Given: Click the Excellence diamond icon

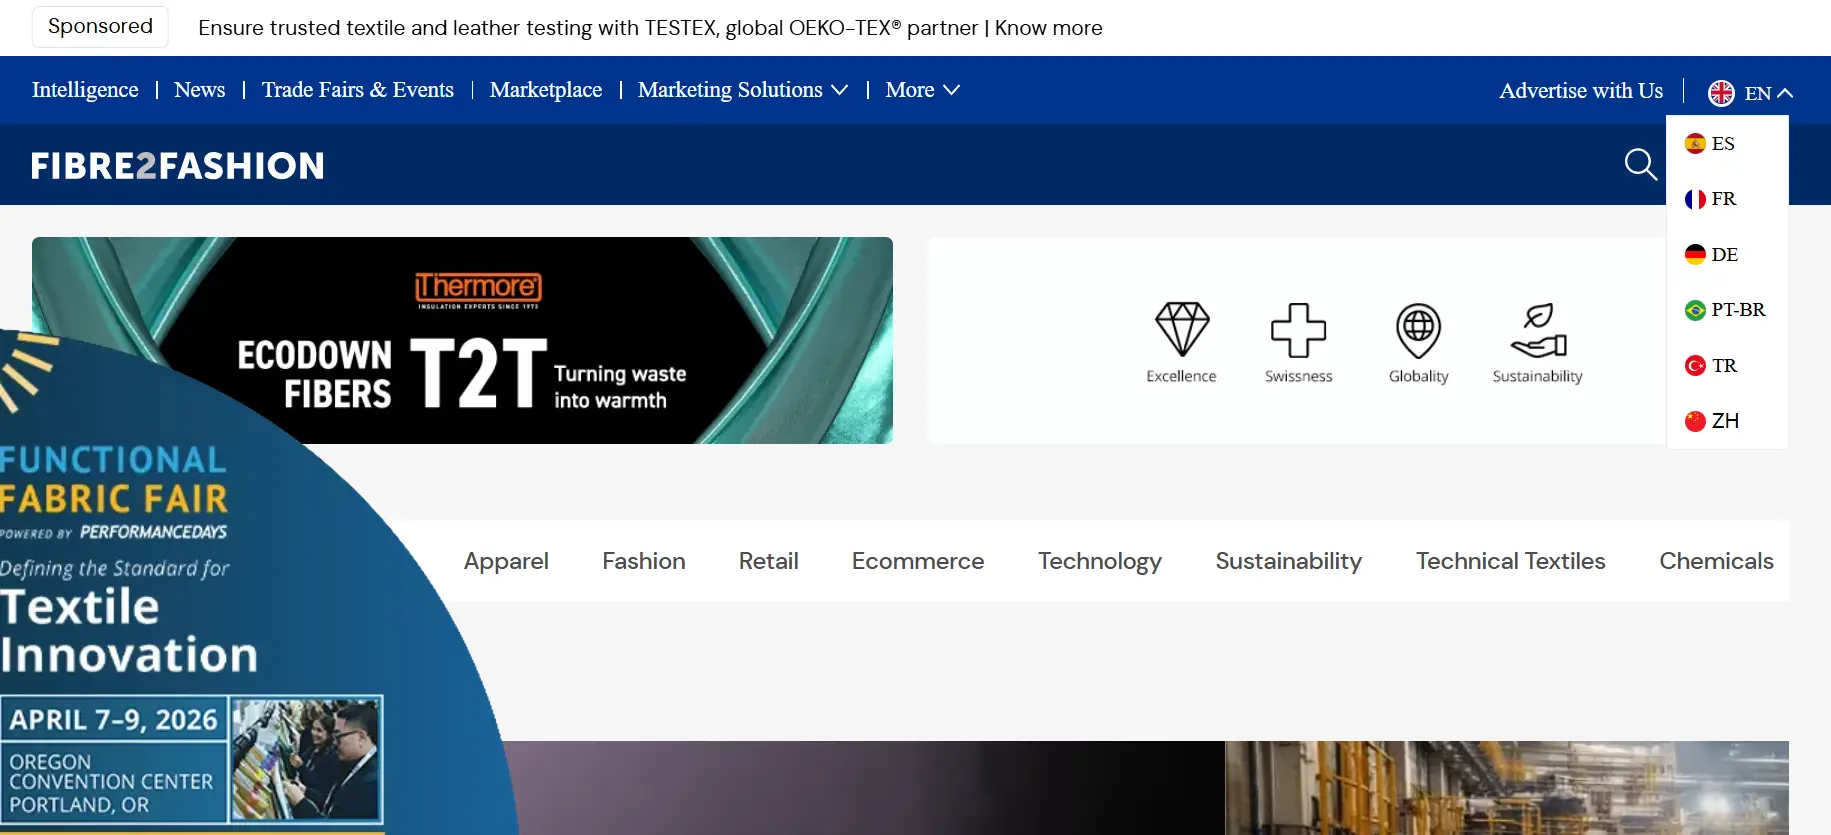Looking at the screenshot, I should 1182,329.
